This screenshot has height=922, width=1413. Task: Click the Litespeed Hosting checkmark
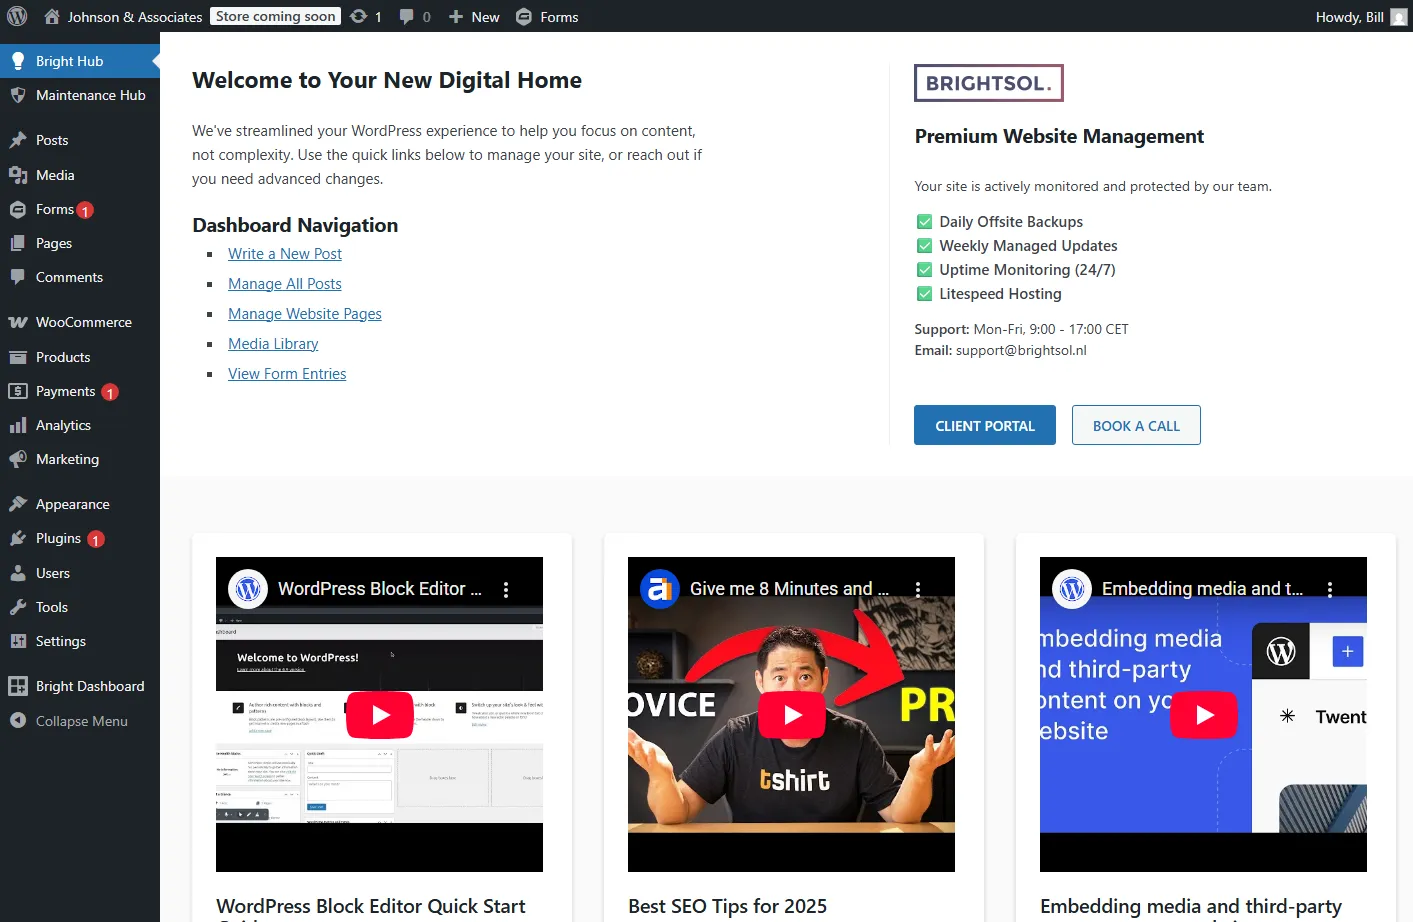(x=925, y=294)
